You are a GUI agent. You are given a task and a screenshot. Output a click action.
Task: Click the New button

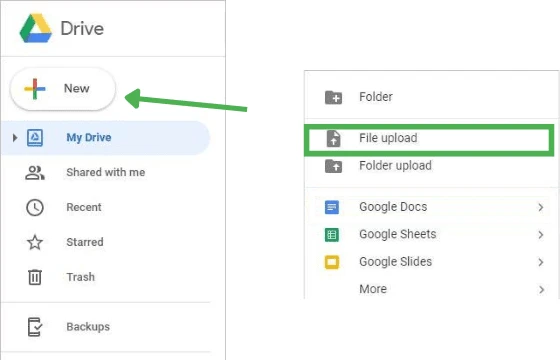(63, 89)
